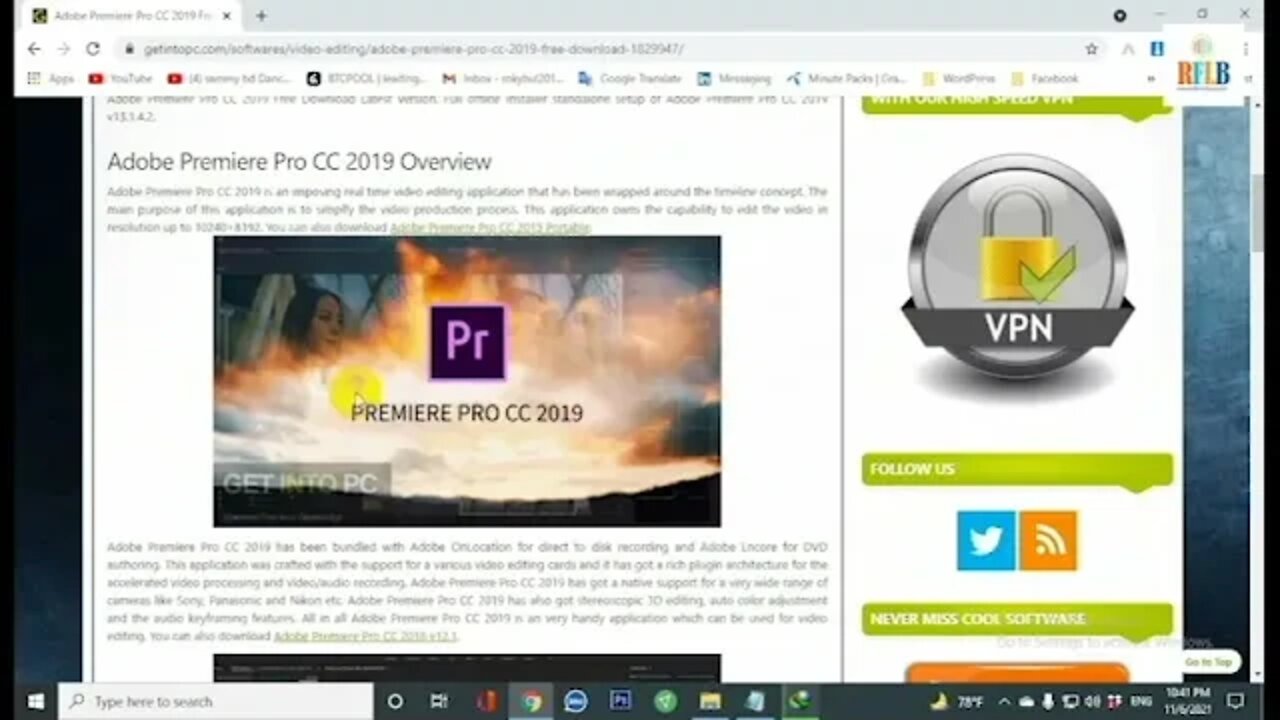Open the BTCPOOL bookmark
Viewport: 1280px width, 720px height.
point(366,78)
